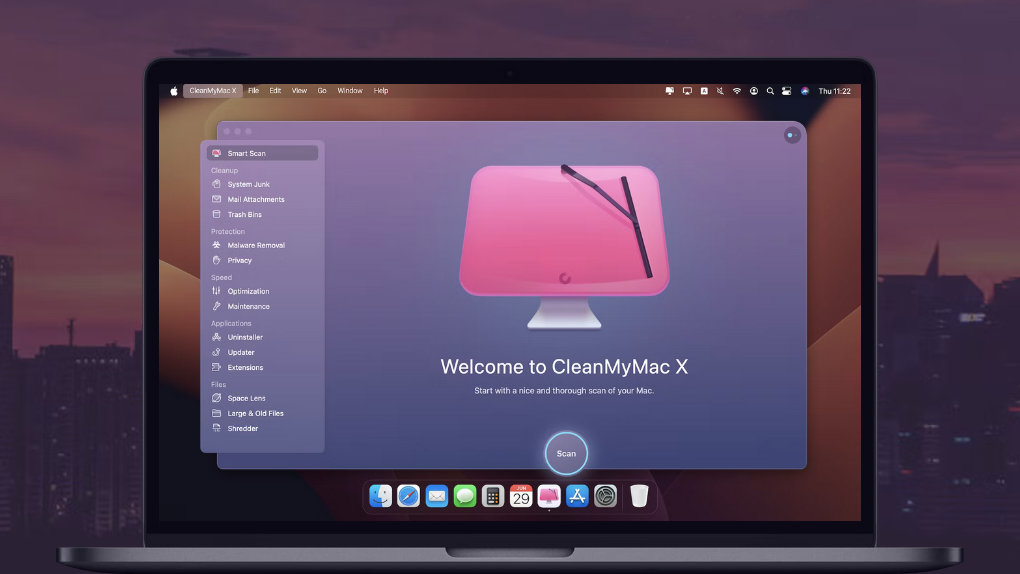Screen dimensions: 1020x574
Task: Open the Trash in the Dock
Action: coord(639,496)
